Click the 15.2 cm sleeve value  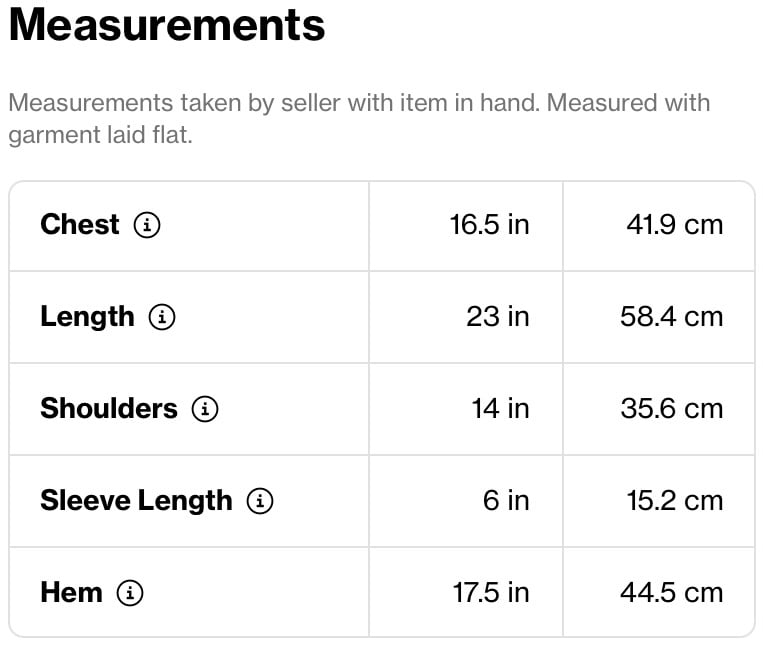coord(674,501)
